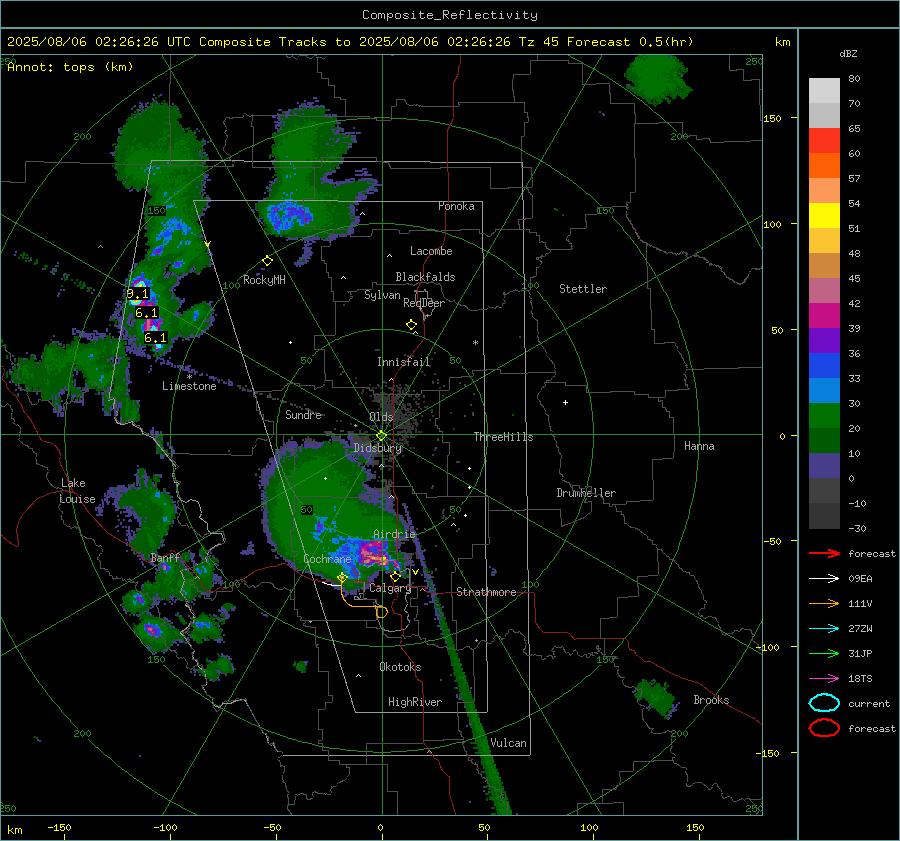Click the Ponoka label
The image size is (900, 841).
click(456, 206)
